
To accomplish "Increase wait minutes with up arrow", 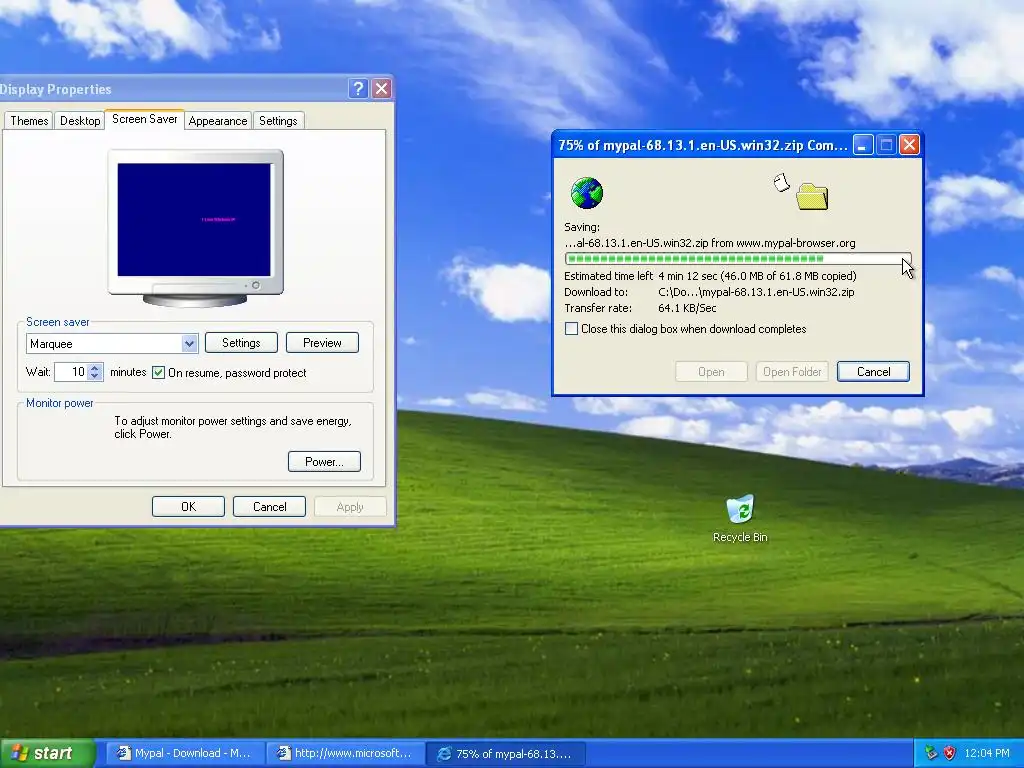I will pyautogui.click(x=95, y=367).
